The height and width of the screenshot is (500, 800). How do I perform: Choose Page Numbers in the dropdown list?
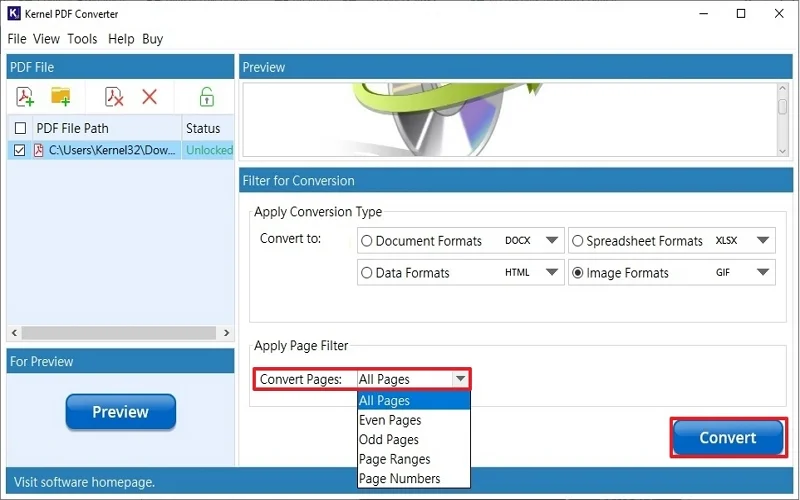pyautogui.click(x=414, y=479)
